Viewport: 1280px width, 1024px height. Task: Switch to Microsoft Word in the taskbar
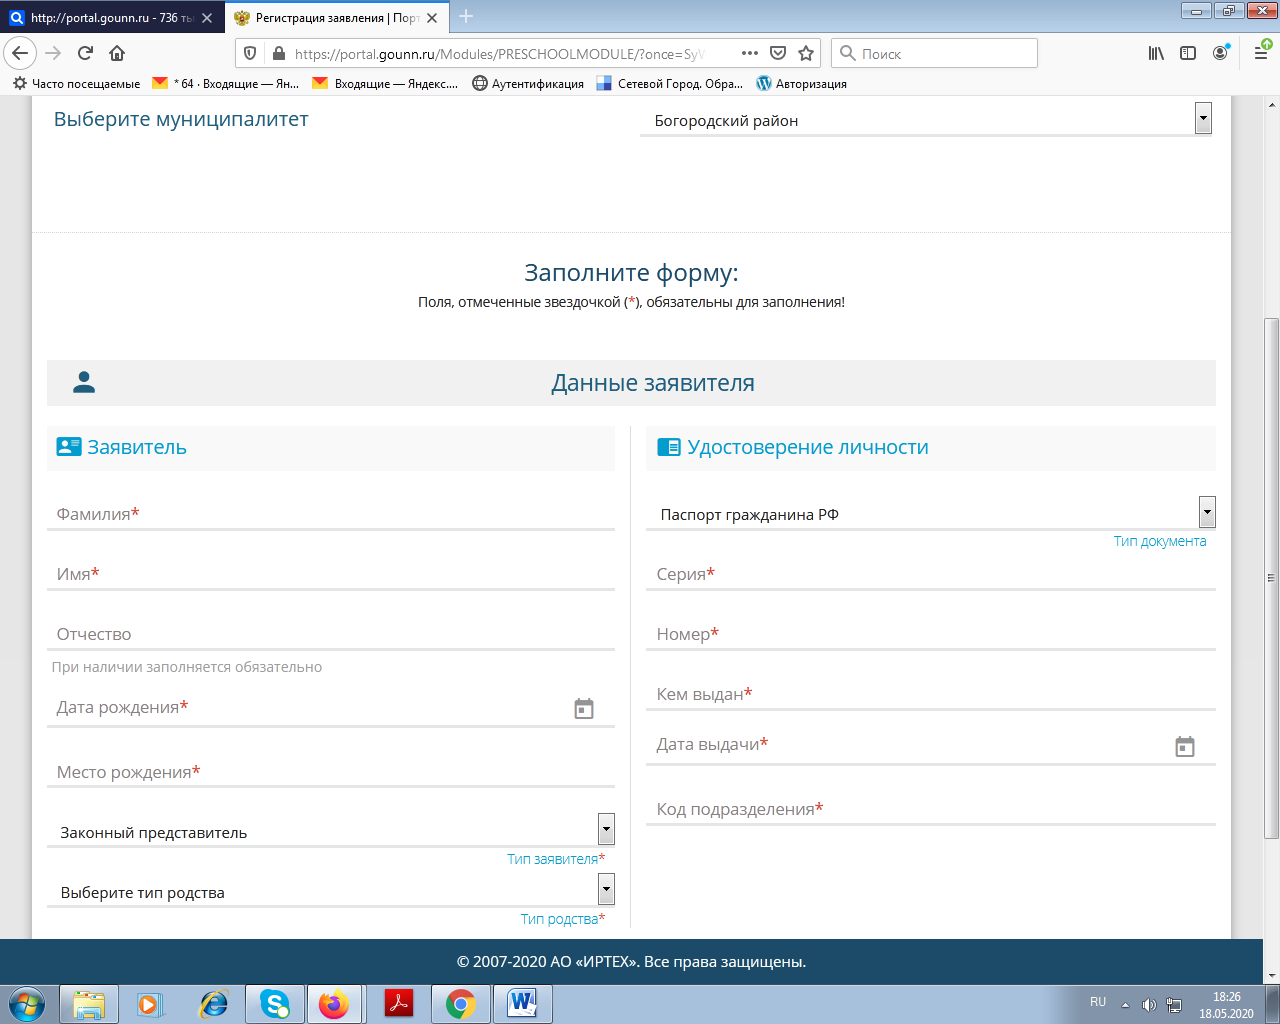[523, 1004]
